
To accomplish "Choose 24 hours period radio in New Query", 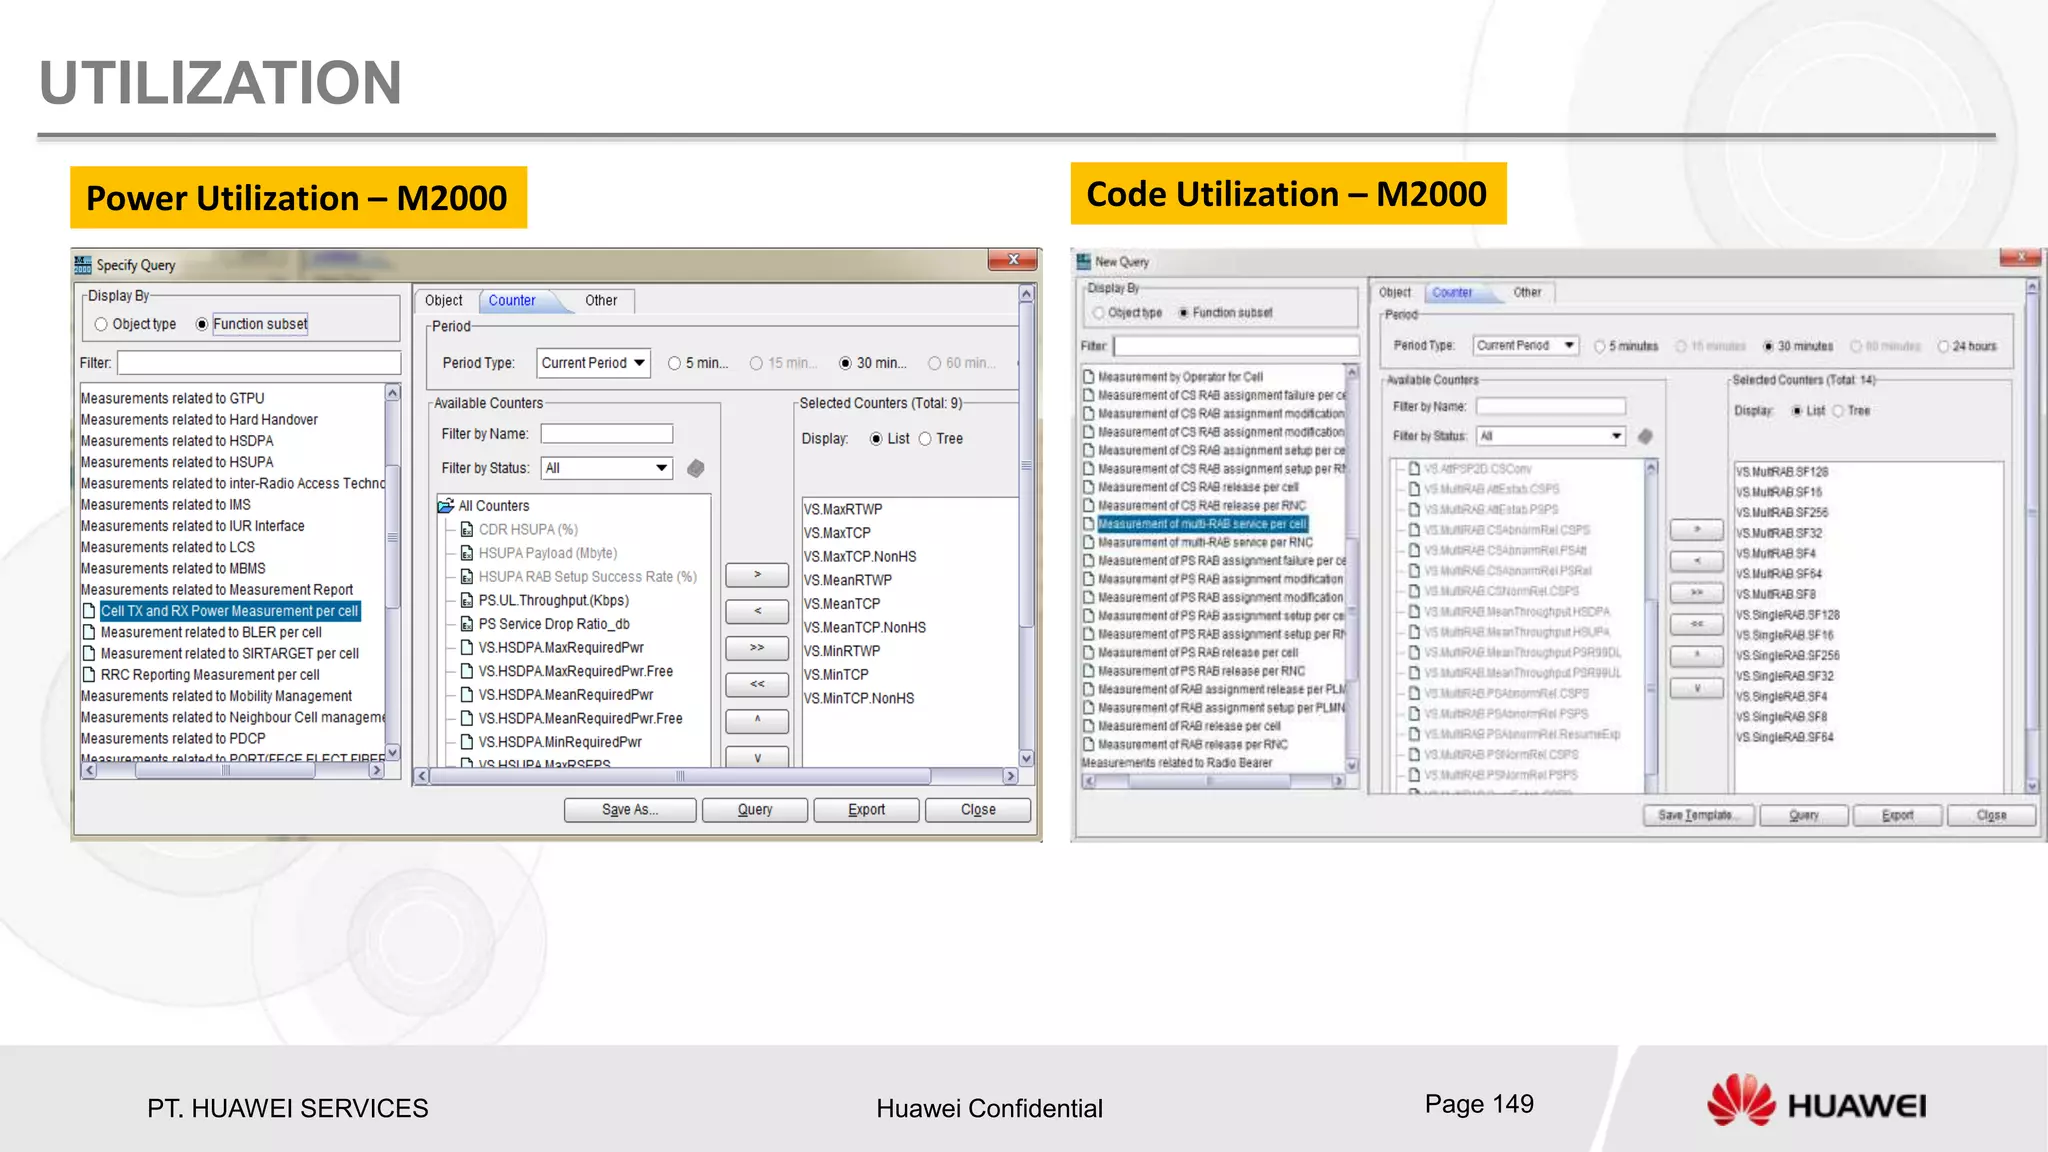I will tap(1943, 347).
